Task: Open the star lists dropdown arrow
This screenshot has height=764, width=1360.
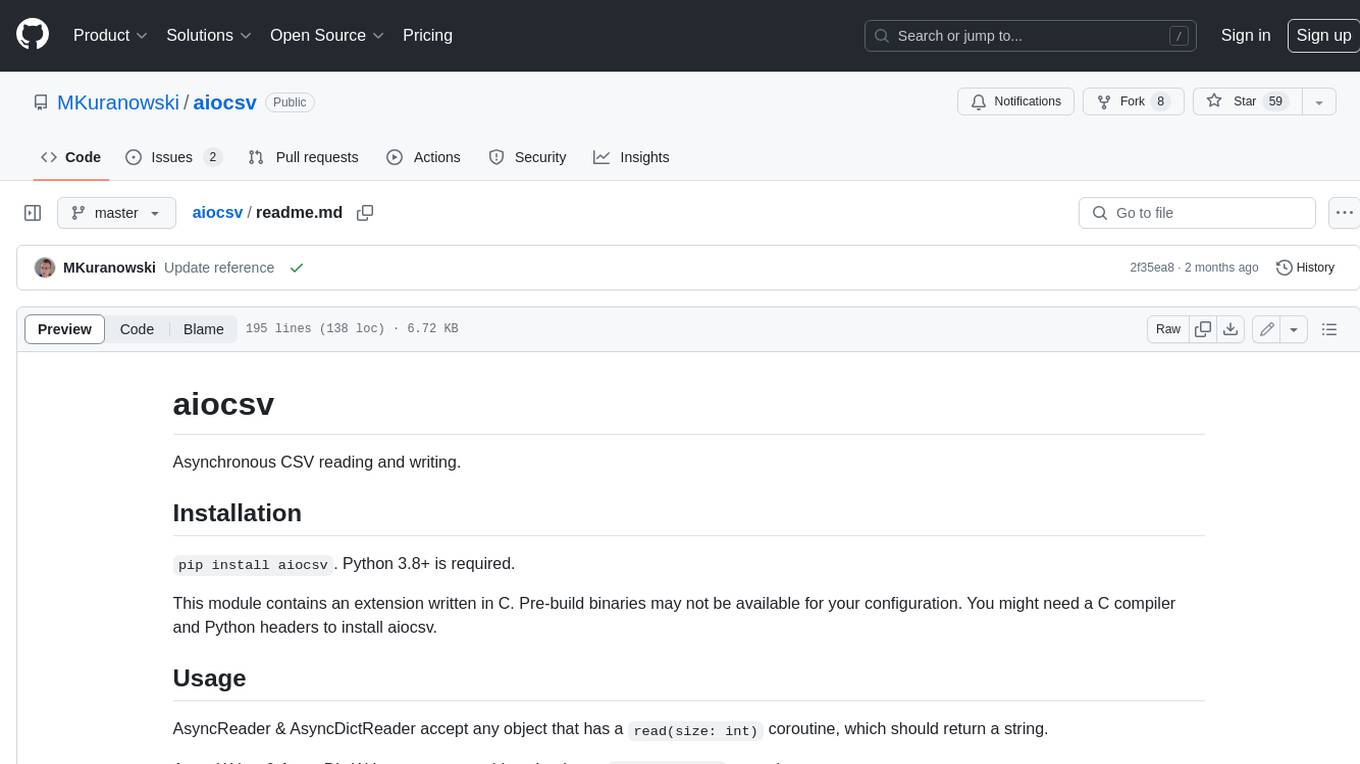Action: coord(1319,102)
